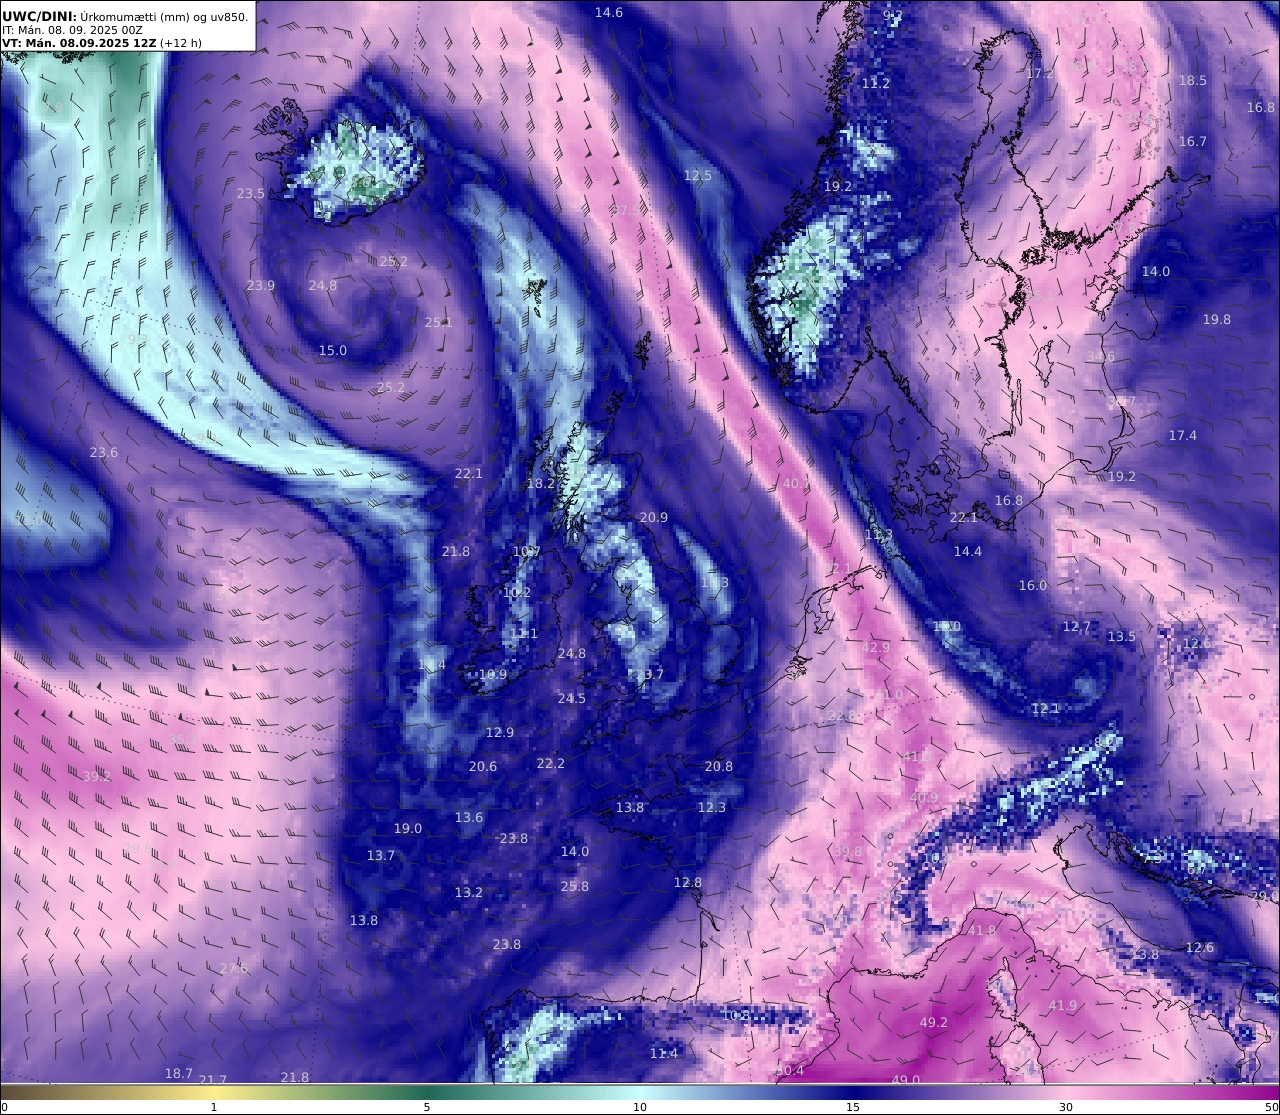The width and height of the screenshot is (1280, 1115).
Task: Click map value 25.1
Action: point(439,323)
